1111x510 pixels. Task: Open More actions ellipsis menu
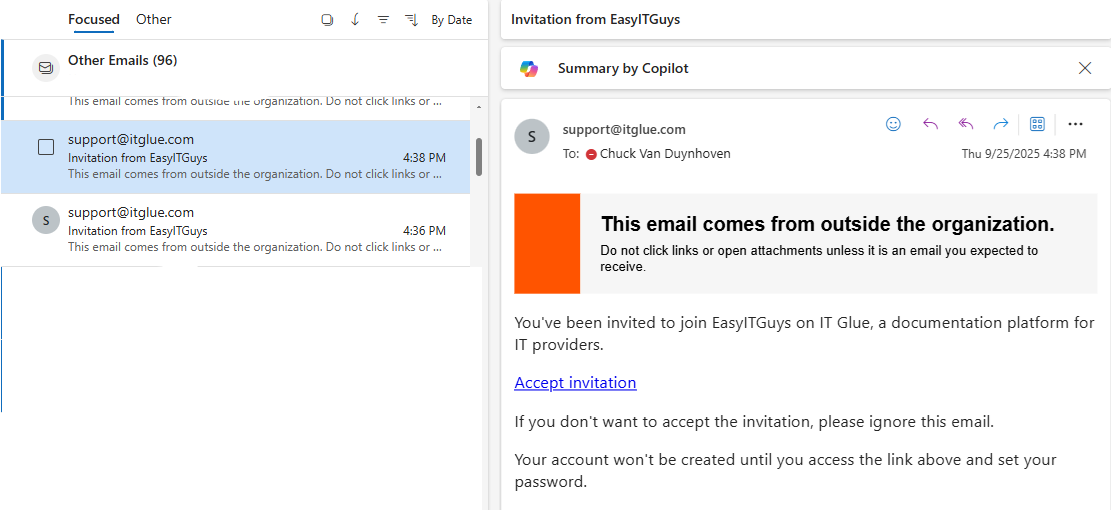pos(1075,124)
